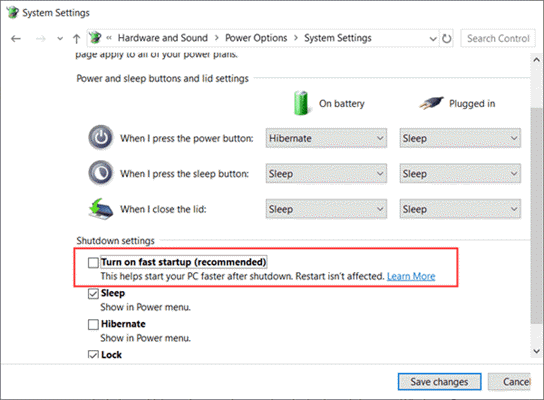Open the Learn More link
Screen dimensions: 544x400
tap(411, 276)
